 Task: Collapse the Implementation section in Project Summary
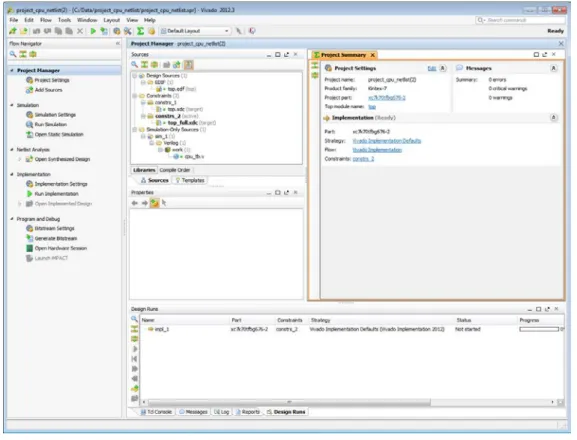(x=553, y=118)
